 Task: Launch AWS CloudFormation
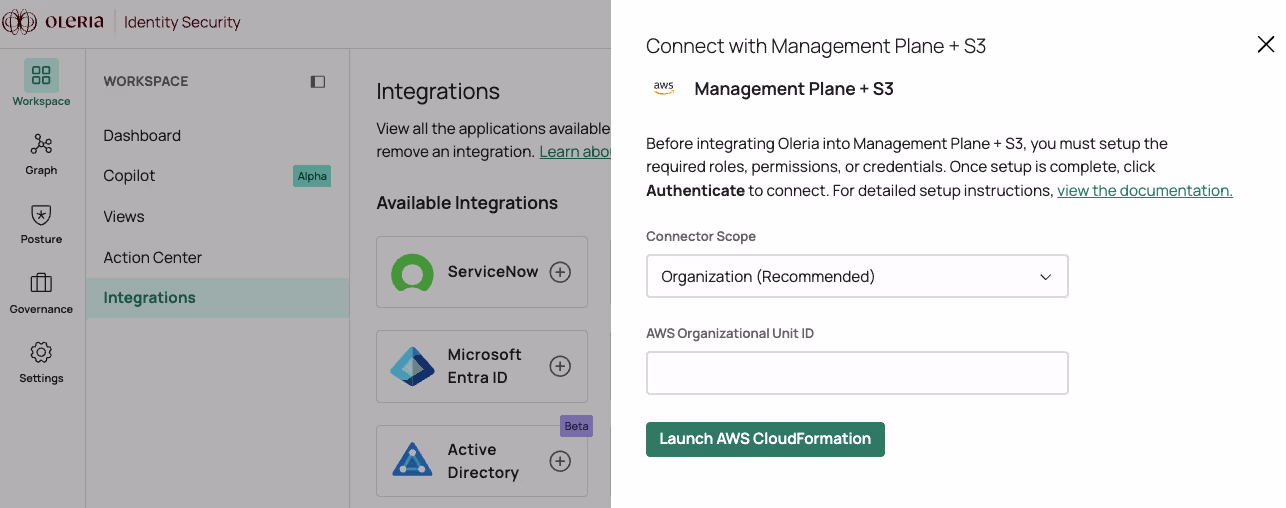pos(765,439)
